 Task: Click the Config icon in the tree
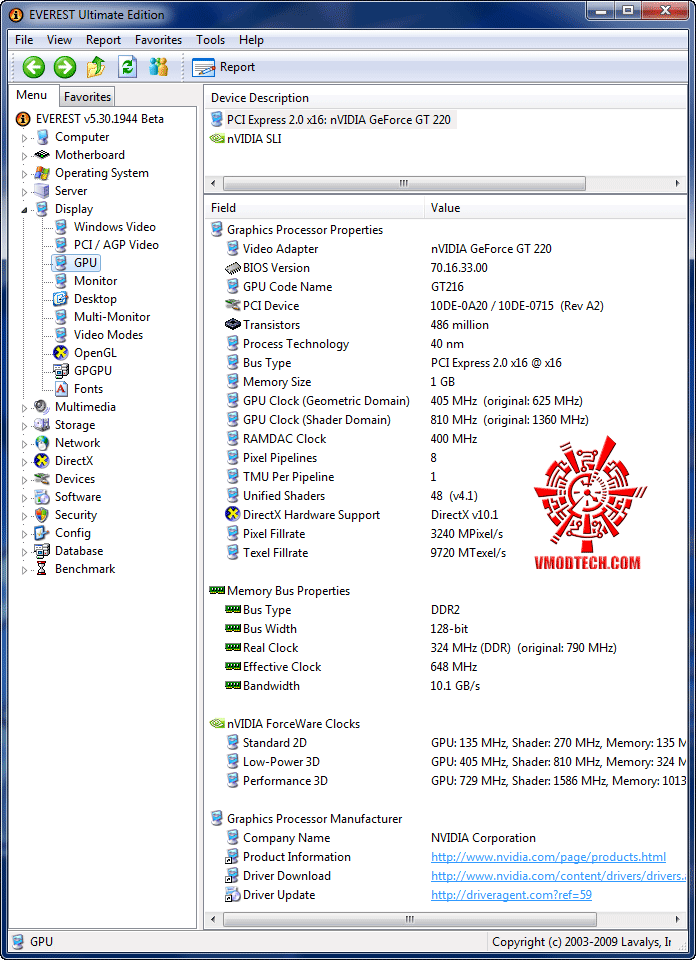(42, 533)
